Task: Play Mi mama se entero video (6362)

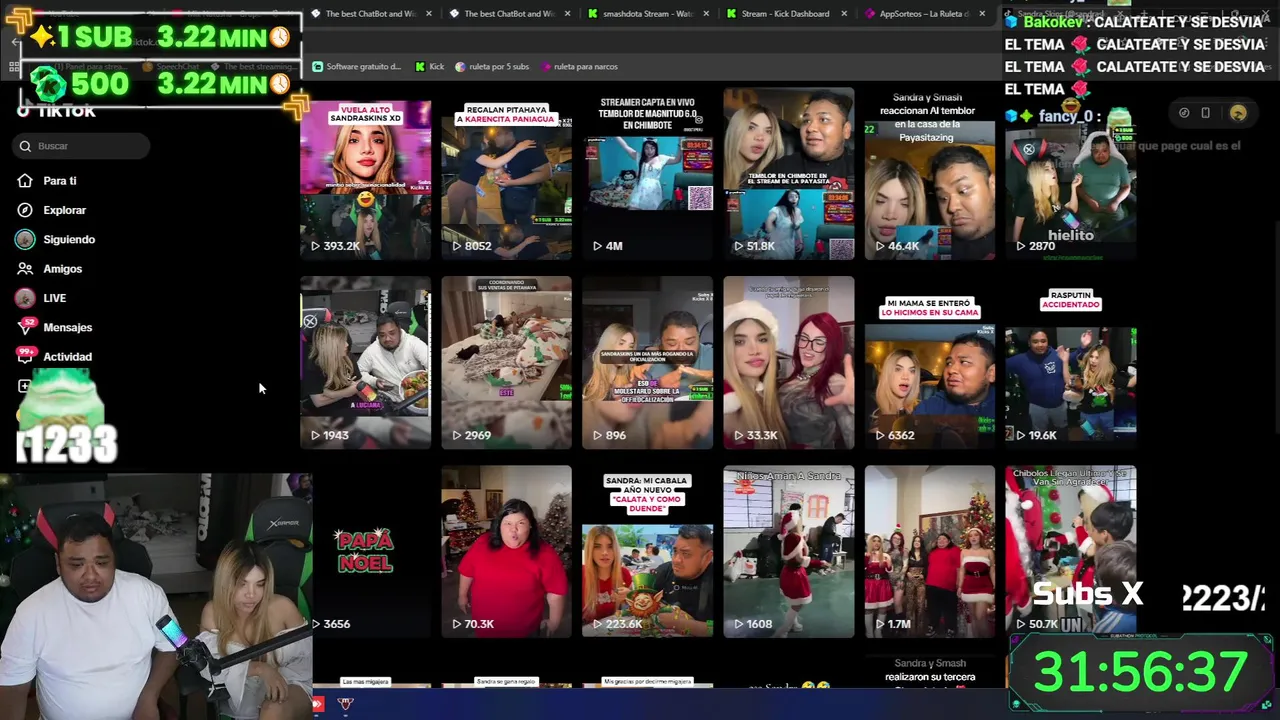Action: [929, 363]
